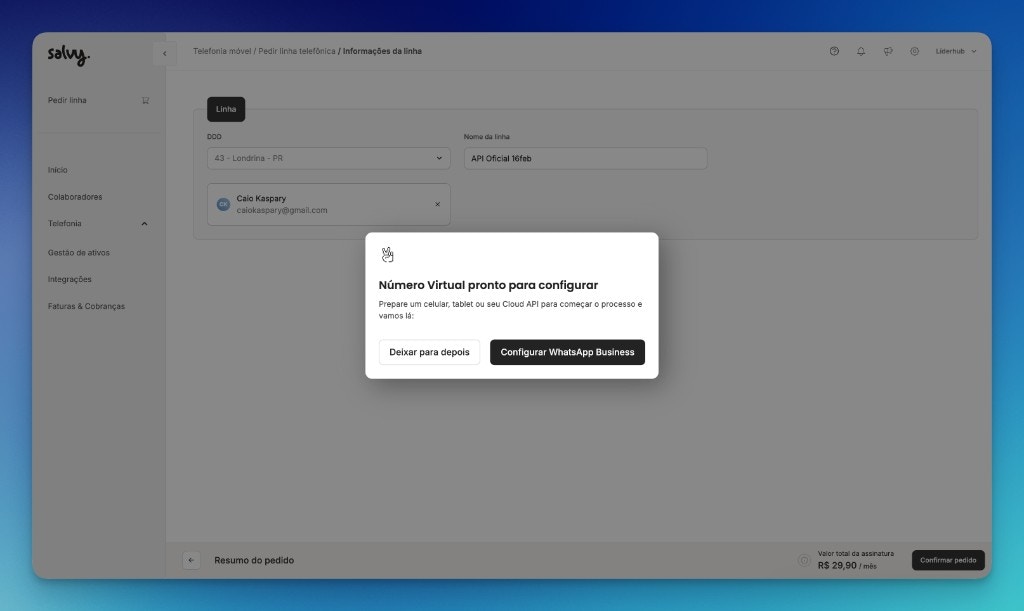Collapse the sidebar with the chevron button
The width and height of the screenshot is (1024, 611).
165,54
